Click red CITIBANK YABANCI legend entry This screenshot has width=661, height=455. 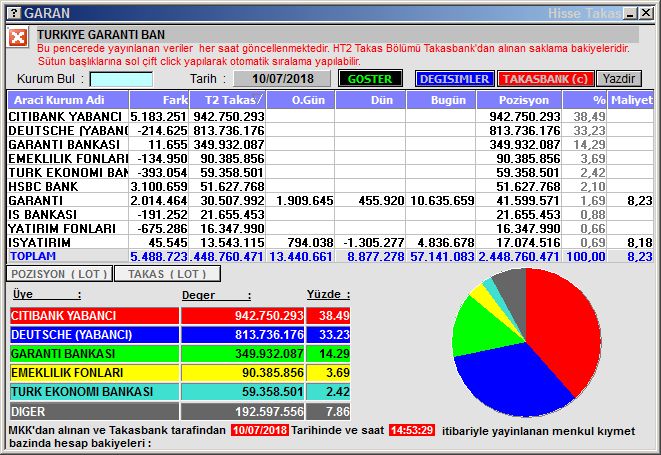click(x=94, y=315)
